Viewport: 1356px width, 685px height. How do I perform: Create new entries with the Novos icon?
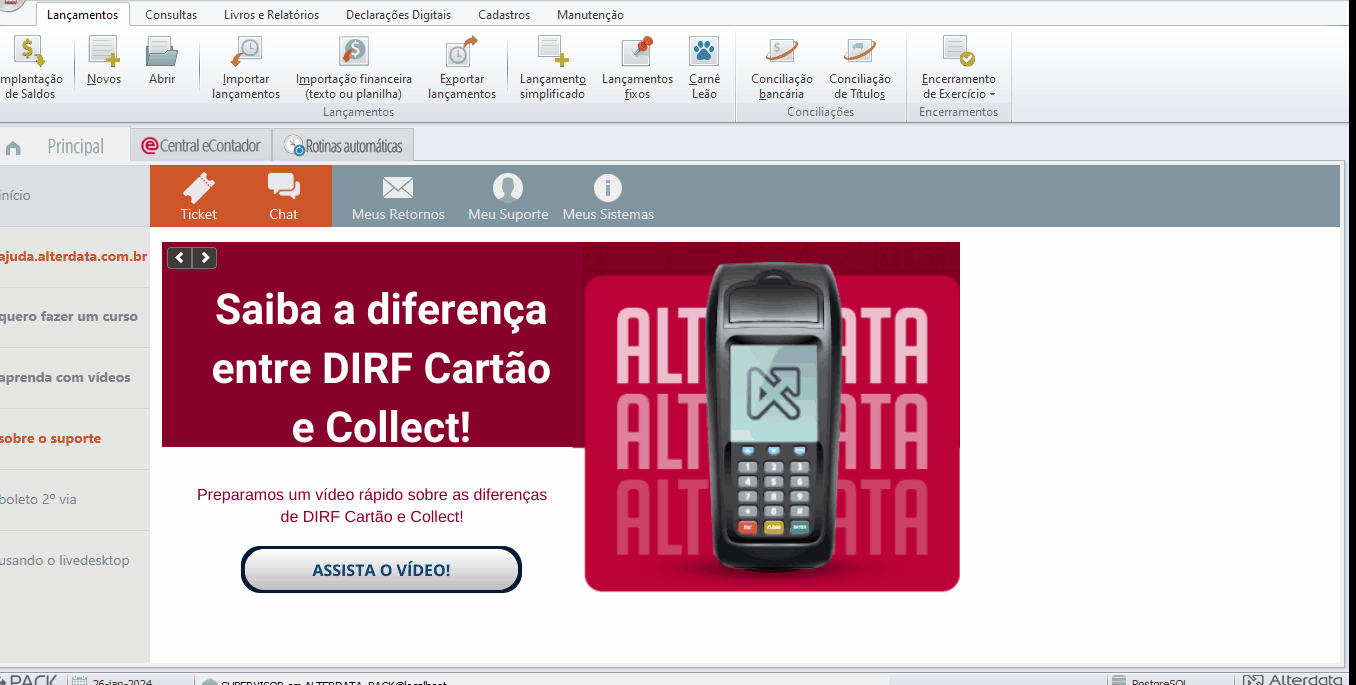click(104, 62)
